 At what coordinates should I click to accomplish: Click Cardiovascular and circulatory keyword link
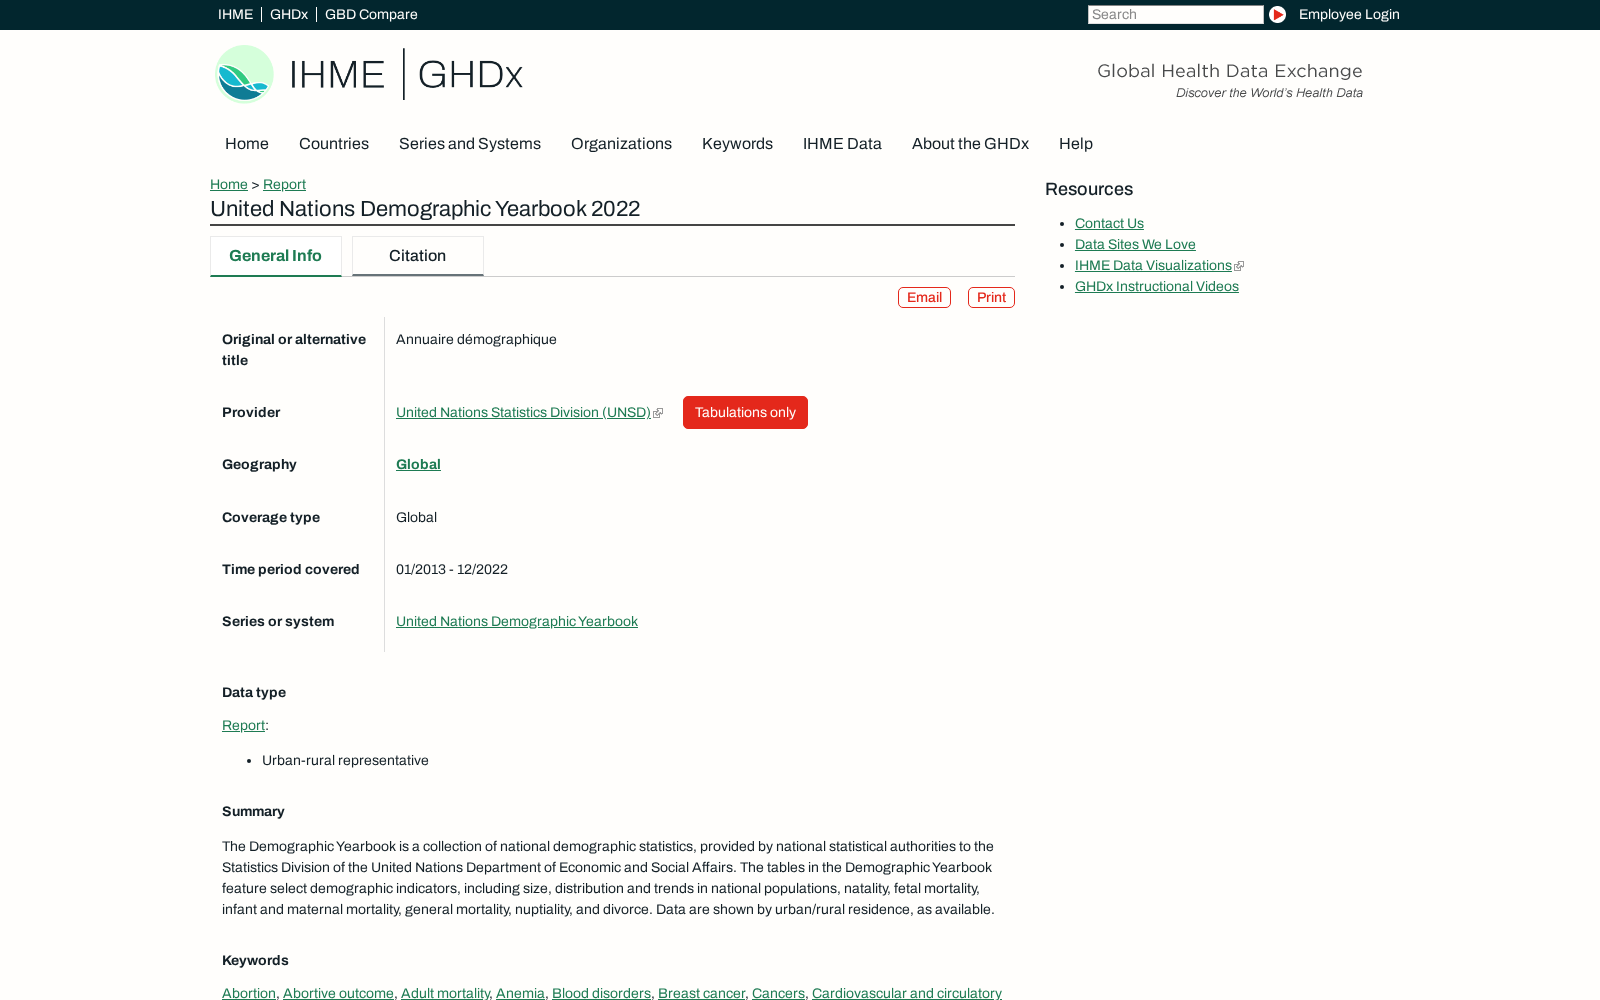[x=907, y=993]
